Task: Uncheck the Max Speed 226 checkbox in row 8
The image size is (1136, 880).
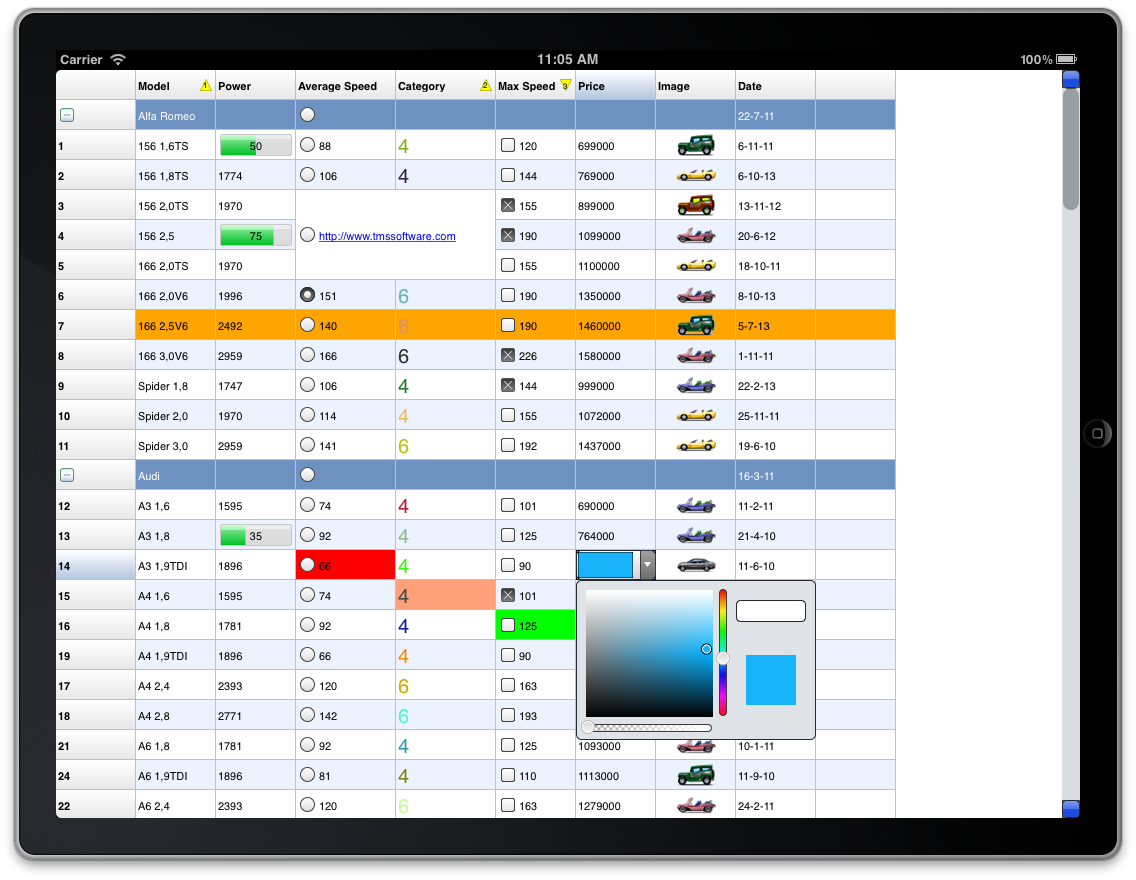Action: pyautogui.click(x=508, y=356)
